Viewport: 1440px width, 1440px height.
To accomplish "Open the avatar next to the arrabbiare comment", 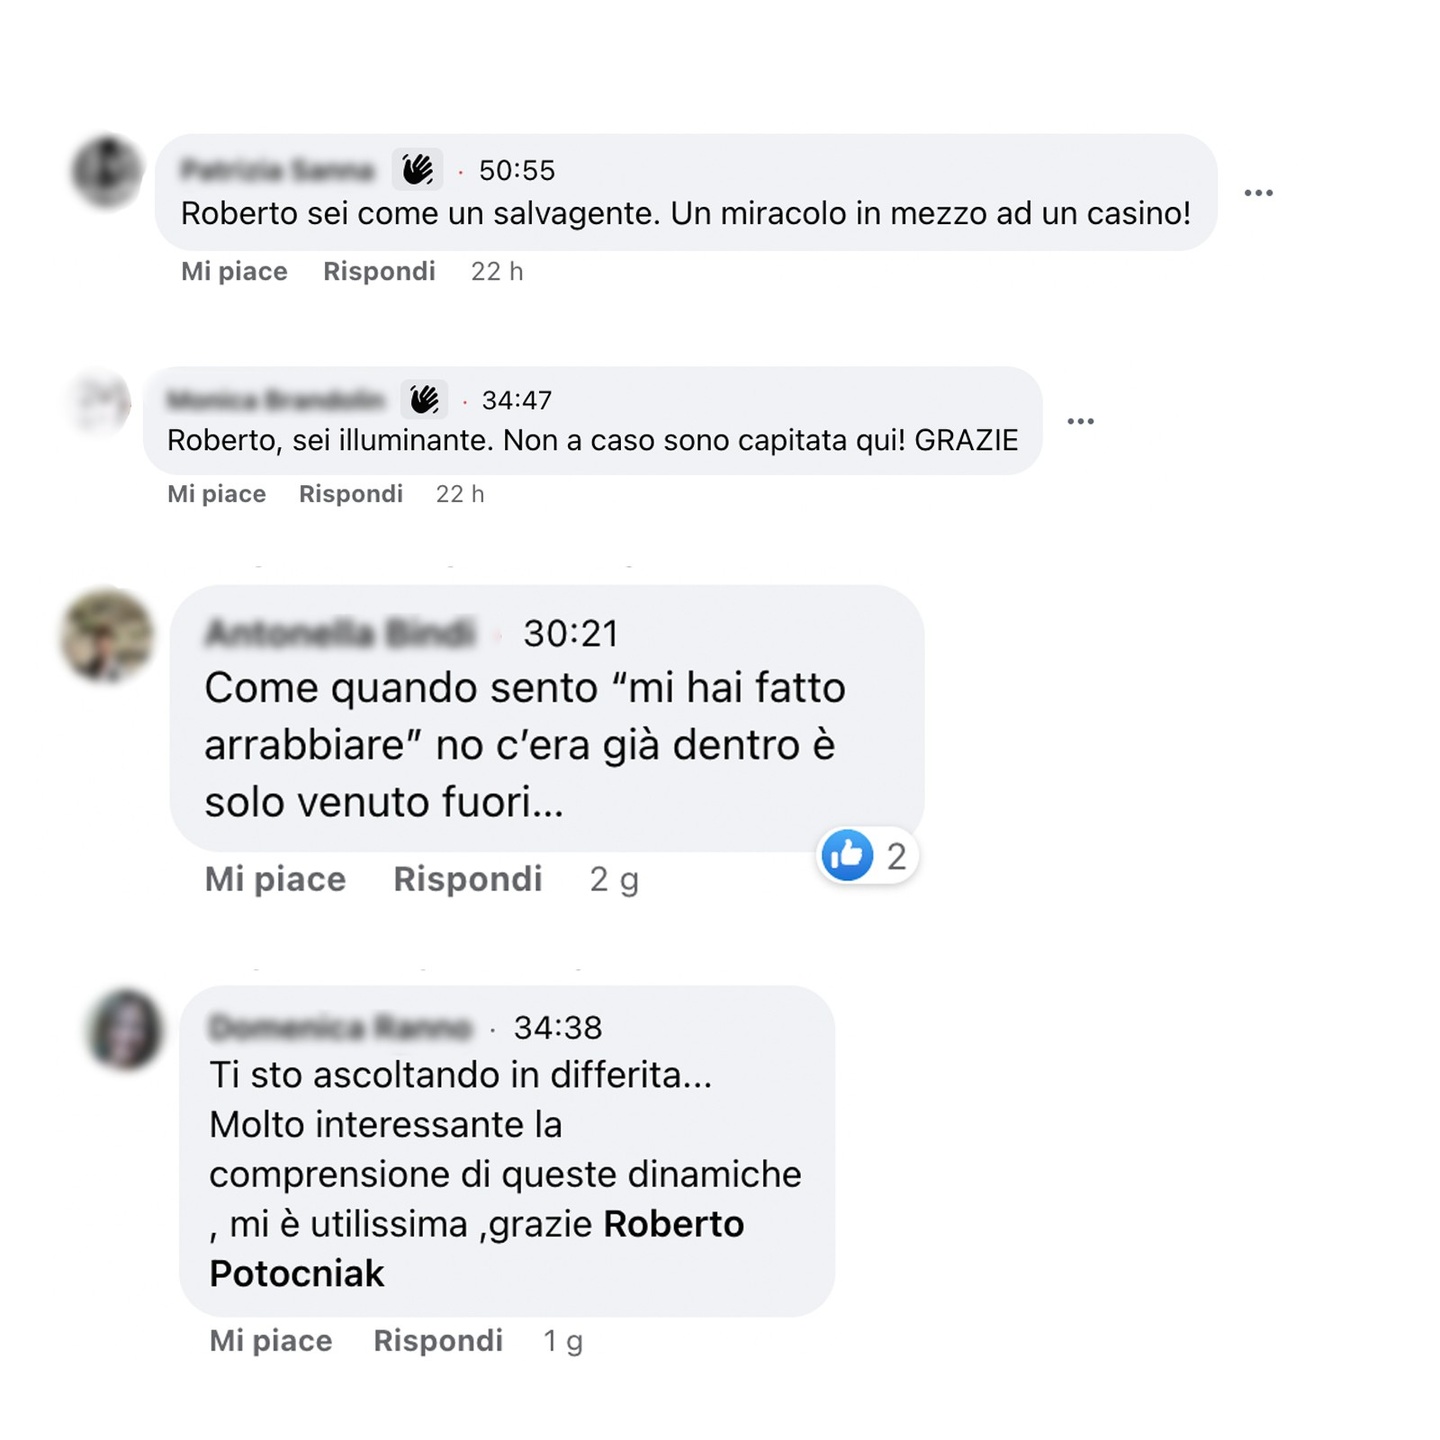I will [108, 636].
